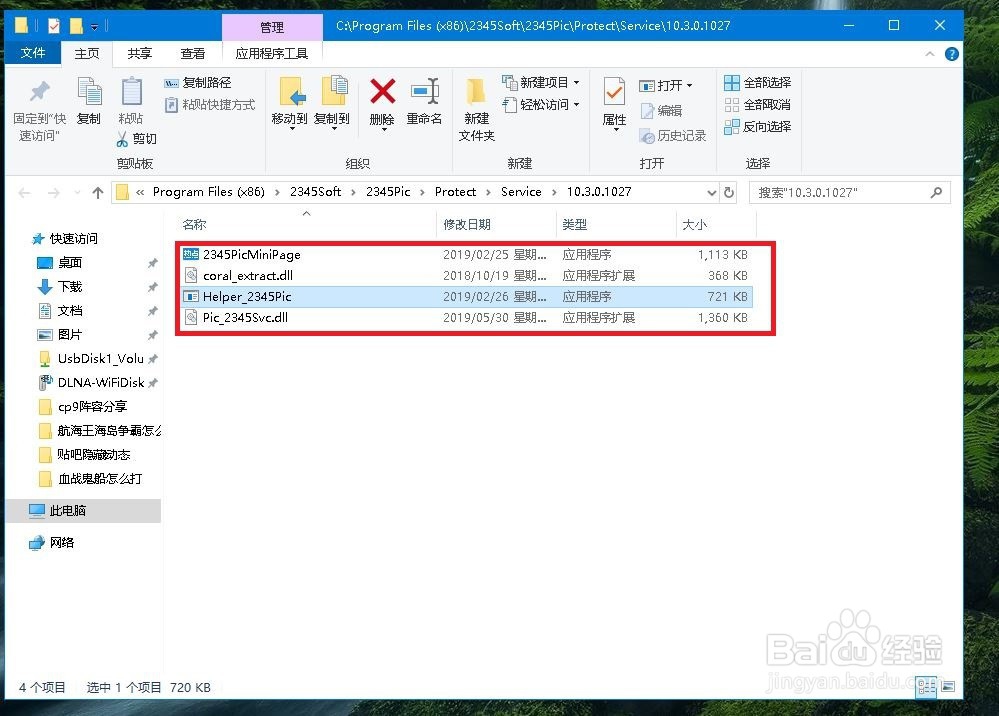
Task: Click the 粘贴 paste icon
Action: (131, 92)
